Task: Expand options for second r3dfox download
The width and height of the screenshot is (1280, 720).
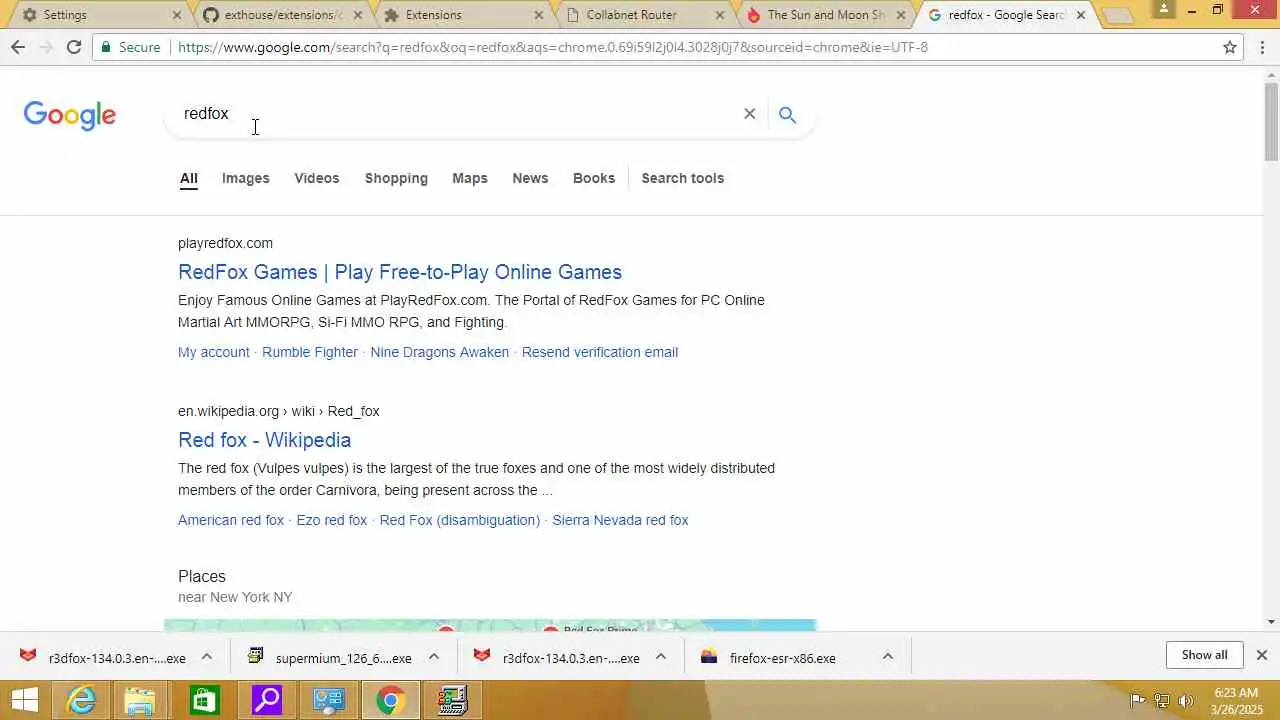Action: [x=661, y=657]
